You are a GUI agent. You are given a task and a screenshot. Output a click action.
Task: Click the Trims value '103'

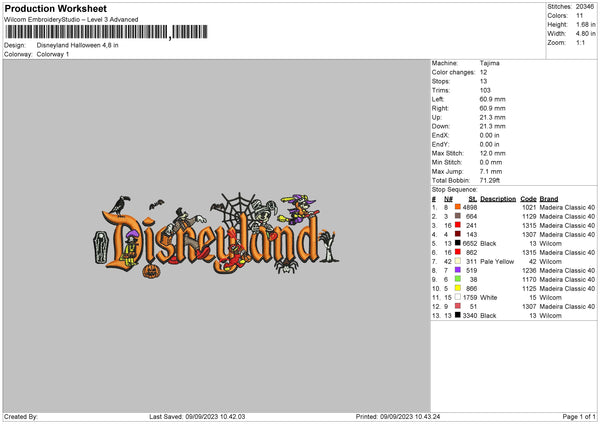coord(485,90)
